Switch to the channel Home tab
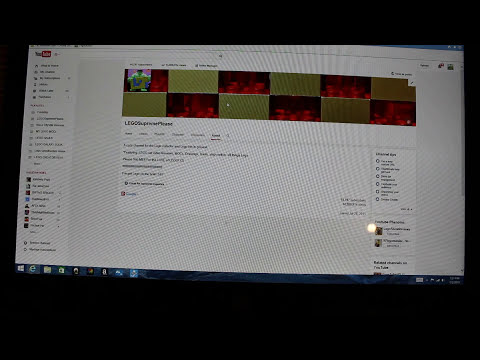This screenshot has height=360, width=480. (128, 134)
